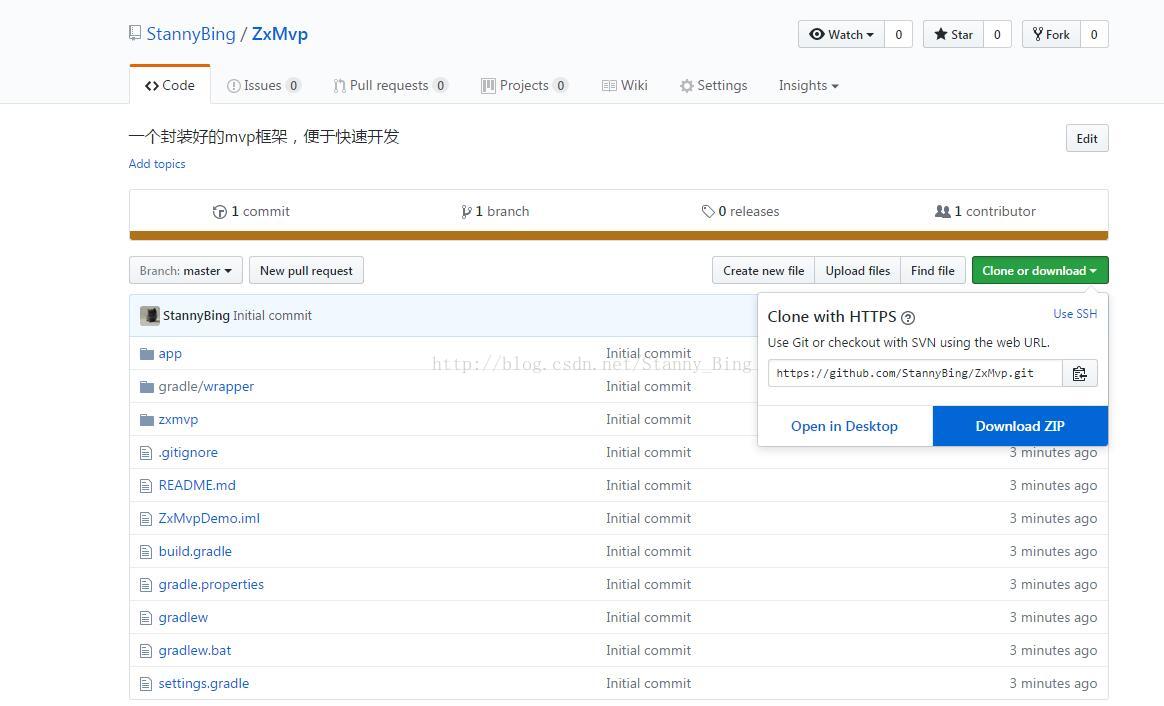Click New pull request button
The image size is (1164, 706).
coord(306,270)
